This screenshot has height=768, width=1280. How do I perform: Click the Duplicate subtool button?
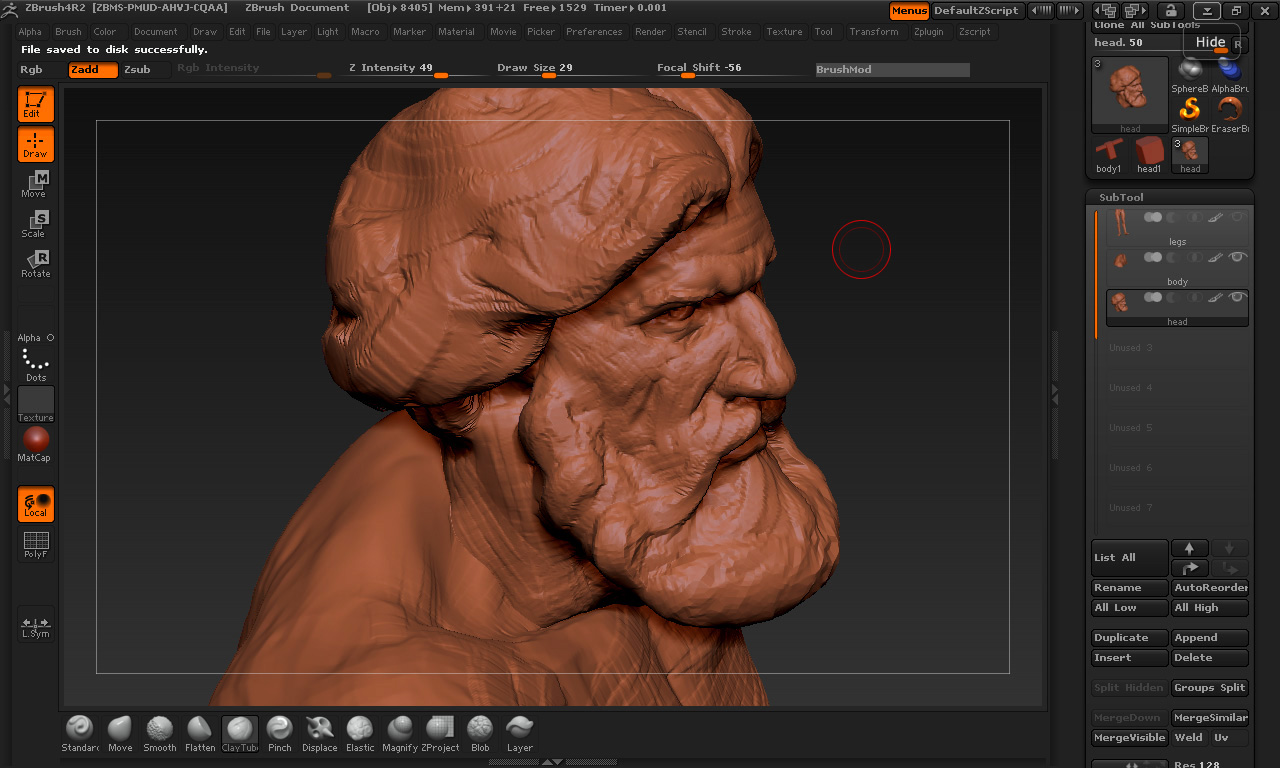tap(1129, 638)
